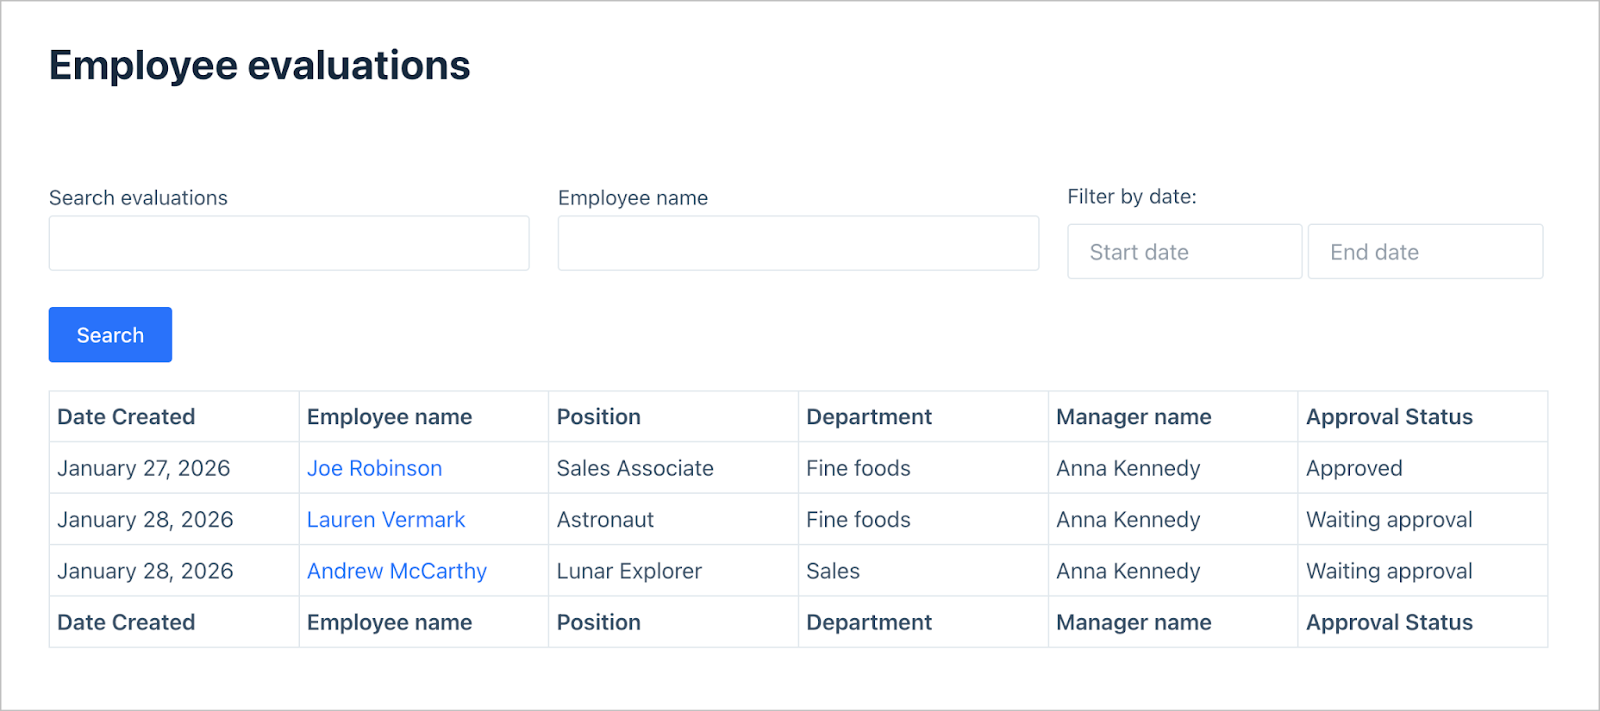Select Anna Kennedy in Andrew McCarthy's row
Screen dimensions: 1600x711
(1128, 570)
